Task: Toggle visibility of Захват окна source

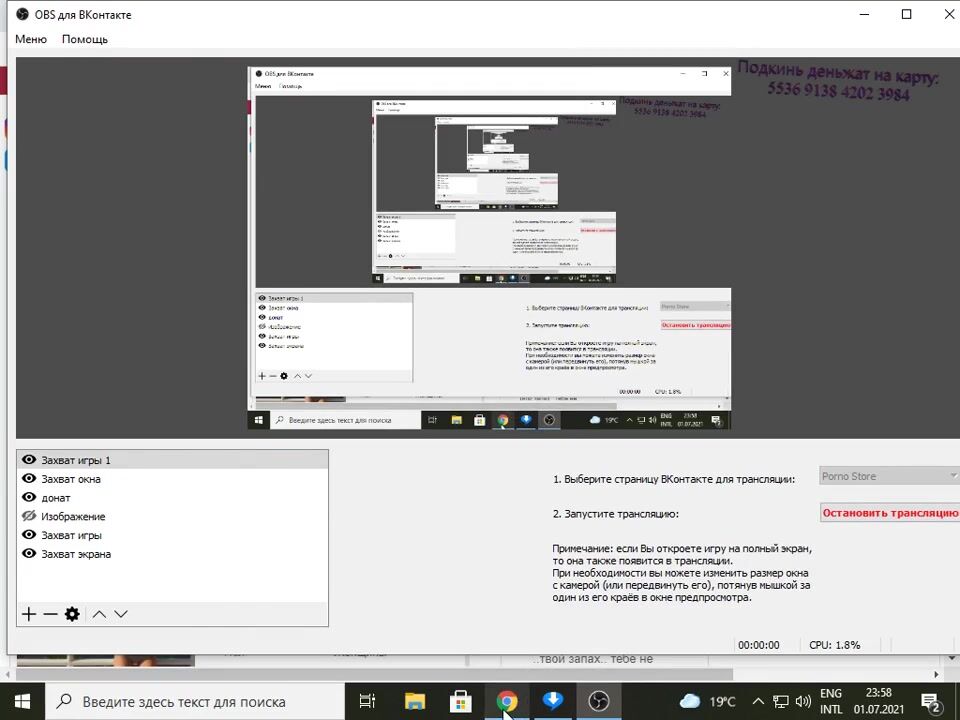Action: tap(29, 479)
